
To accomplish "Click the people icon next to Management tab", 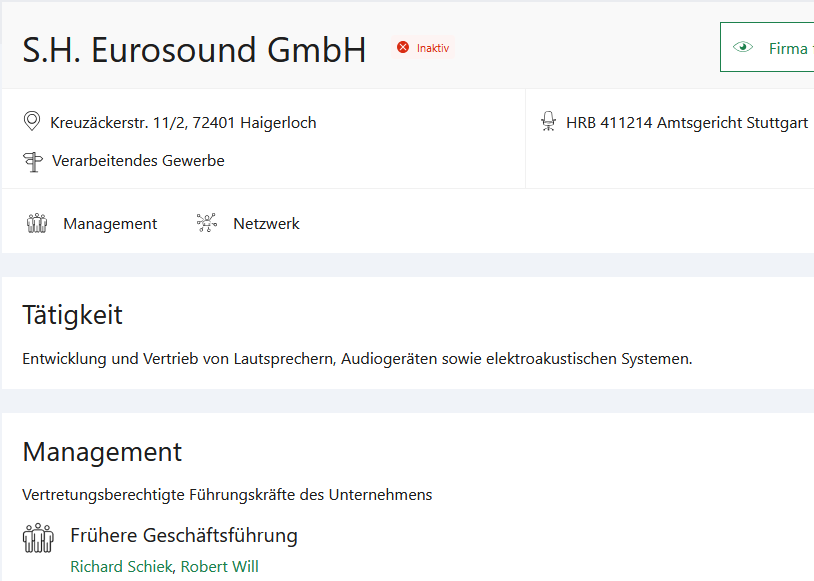I will tap(37, 223).
